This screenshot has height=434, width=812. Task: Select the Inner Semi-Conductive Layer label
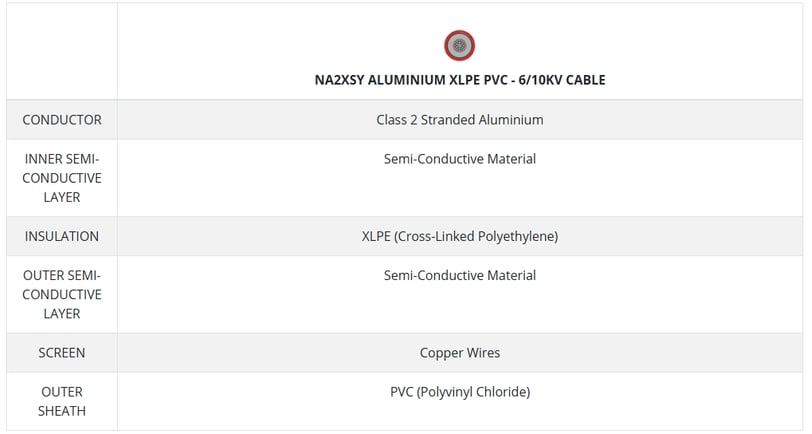pyautogui.click(x=62, y=178)
